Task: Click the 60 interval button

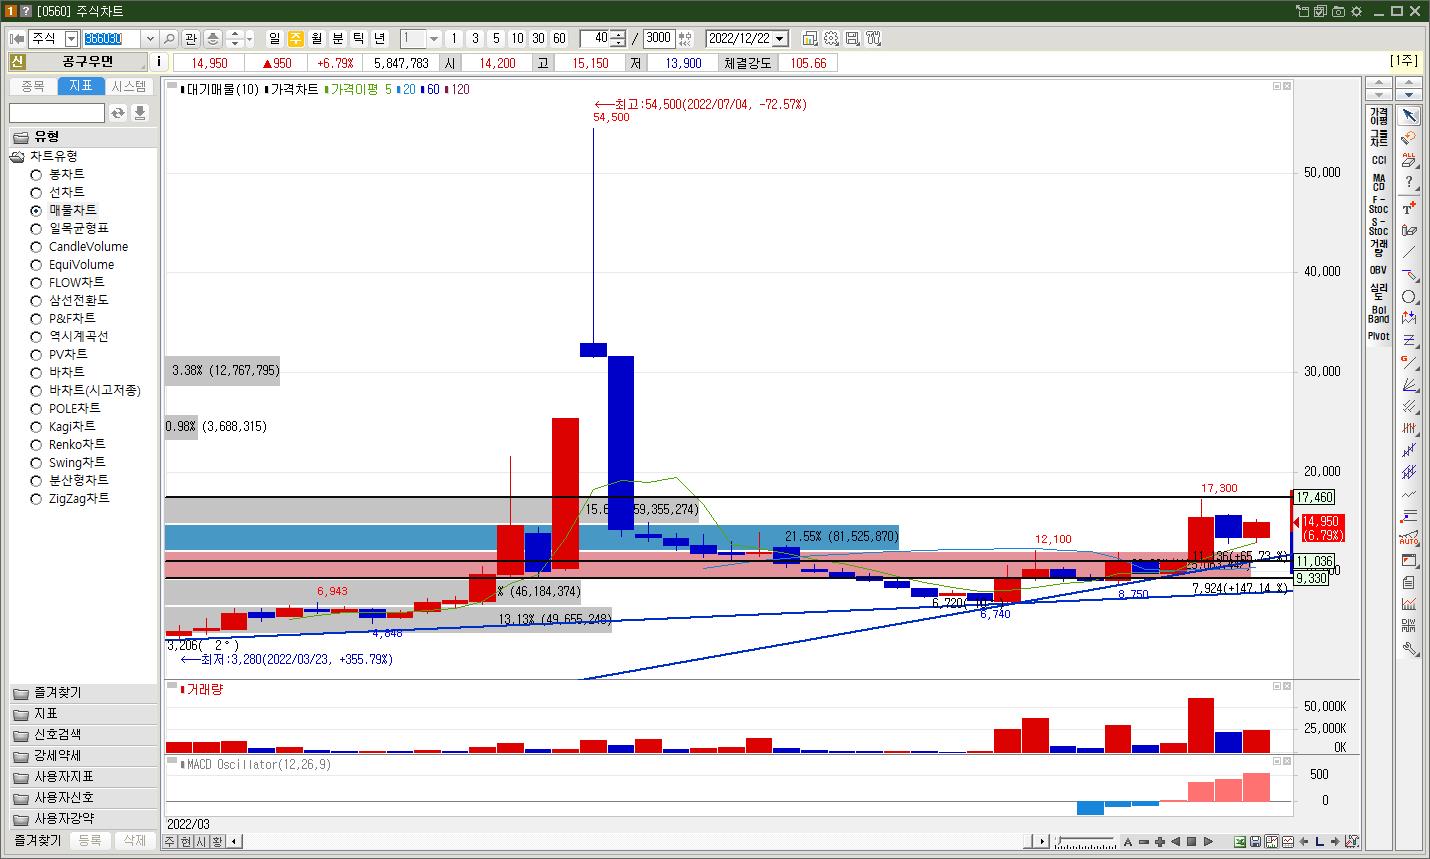Action: (559, 38)
